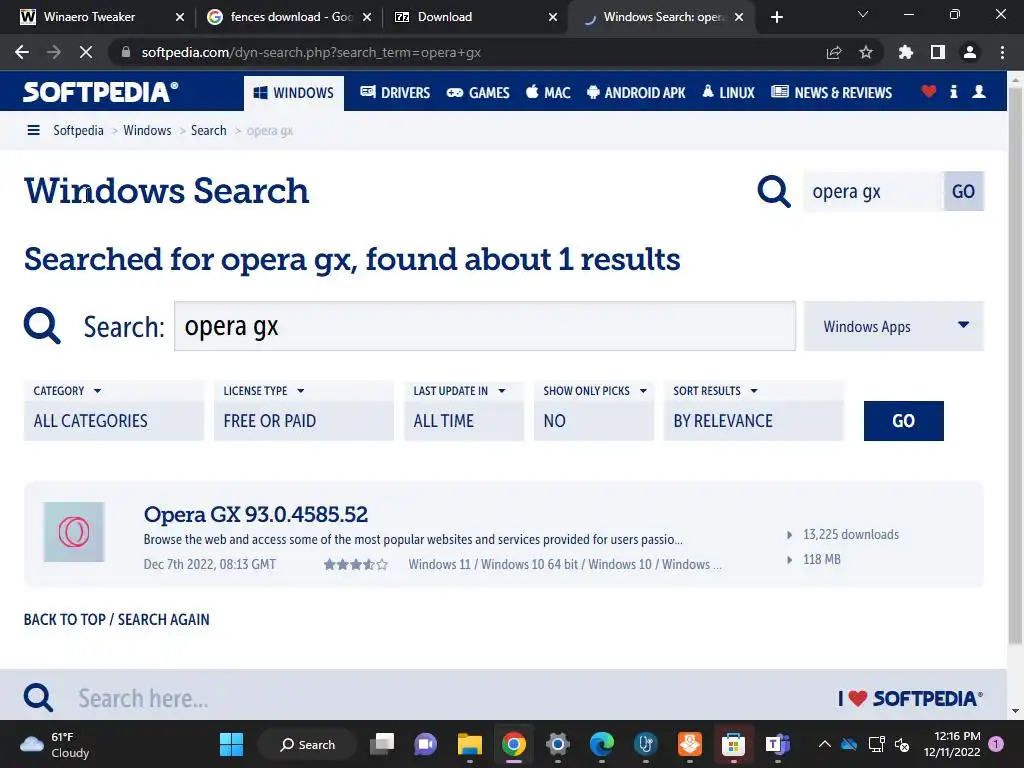Screen dimensions: 1024x768
Task: Open the Chrome three-dot menu
Action: 1002,52
